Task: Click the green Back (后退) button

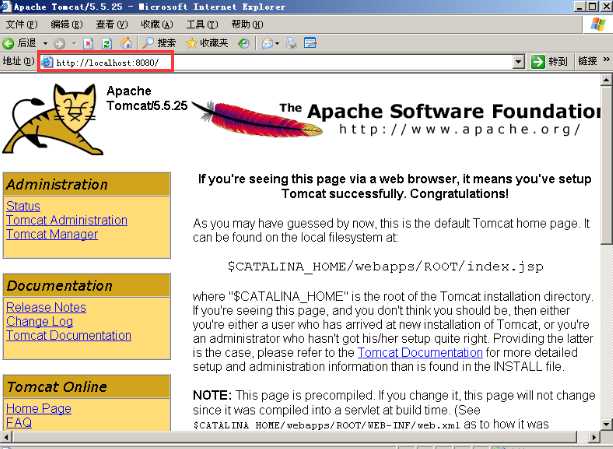Action: pos(20,43)
